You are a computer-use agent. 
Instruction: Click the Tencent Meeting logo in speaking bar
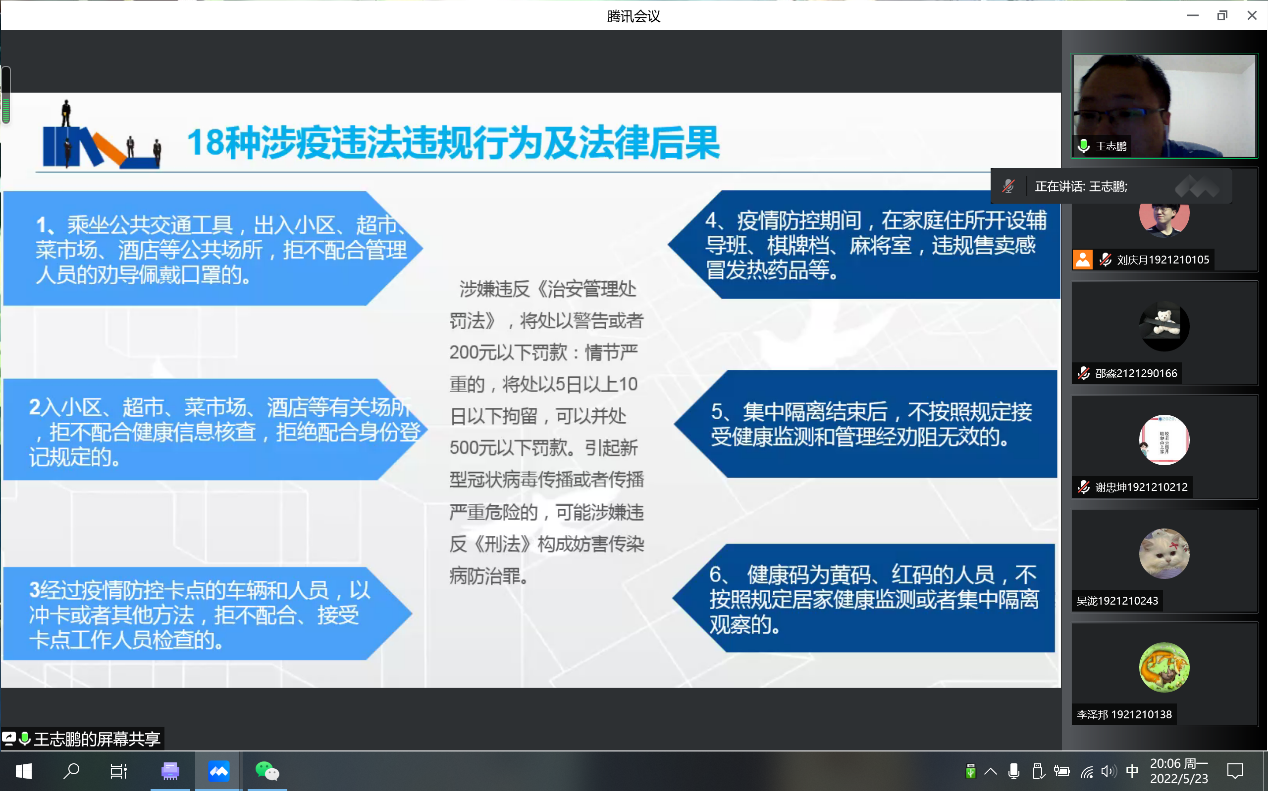pos(1196,186)
